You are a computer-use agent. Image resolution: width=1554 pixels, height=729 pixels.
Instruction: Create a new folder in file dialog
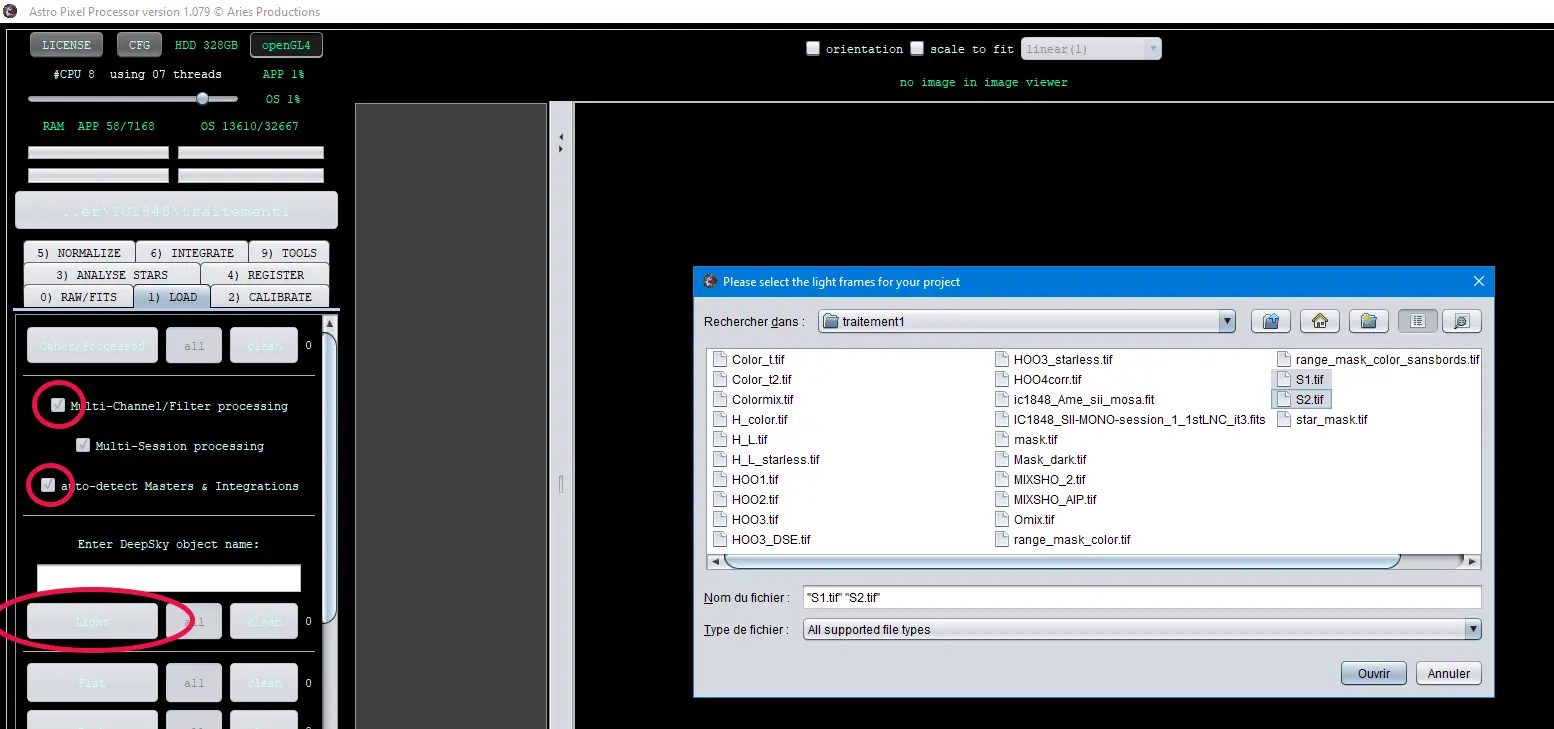1369,321
